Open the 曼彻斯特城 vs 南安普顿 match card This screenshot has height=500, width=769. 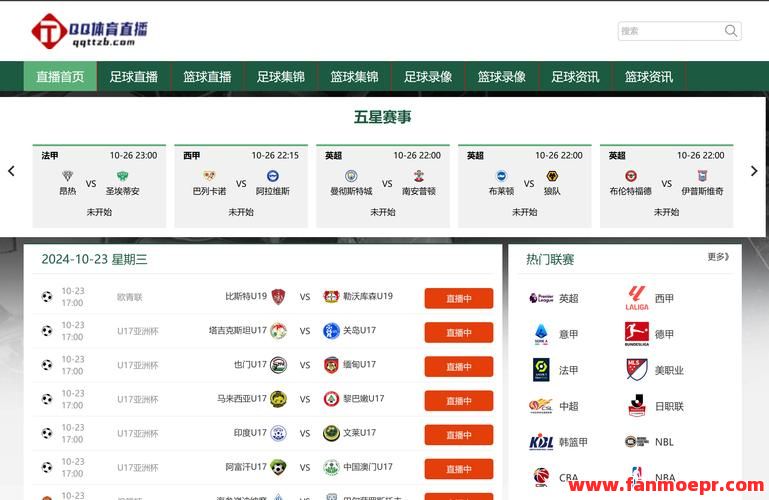point(383,186)
